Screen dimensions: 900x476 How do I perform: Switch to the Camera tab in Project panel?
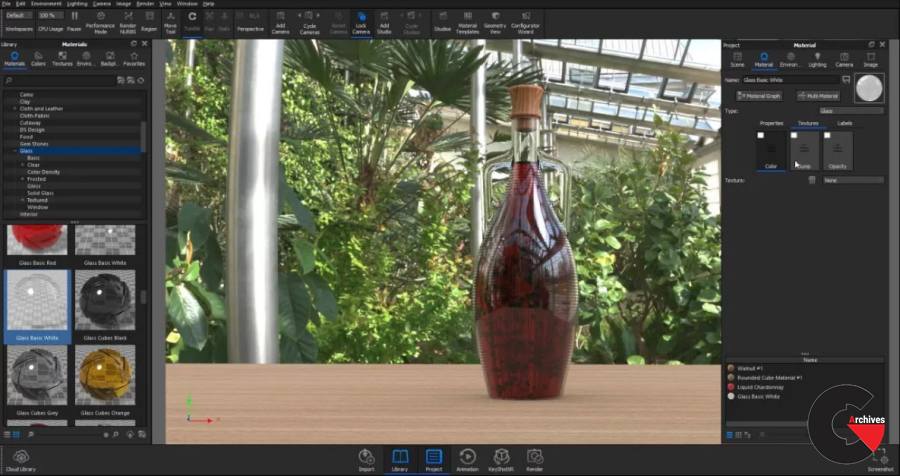[x=844, y=59]
